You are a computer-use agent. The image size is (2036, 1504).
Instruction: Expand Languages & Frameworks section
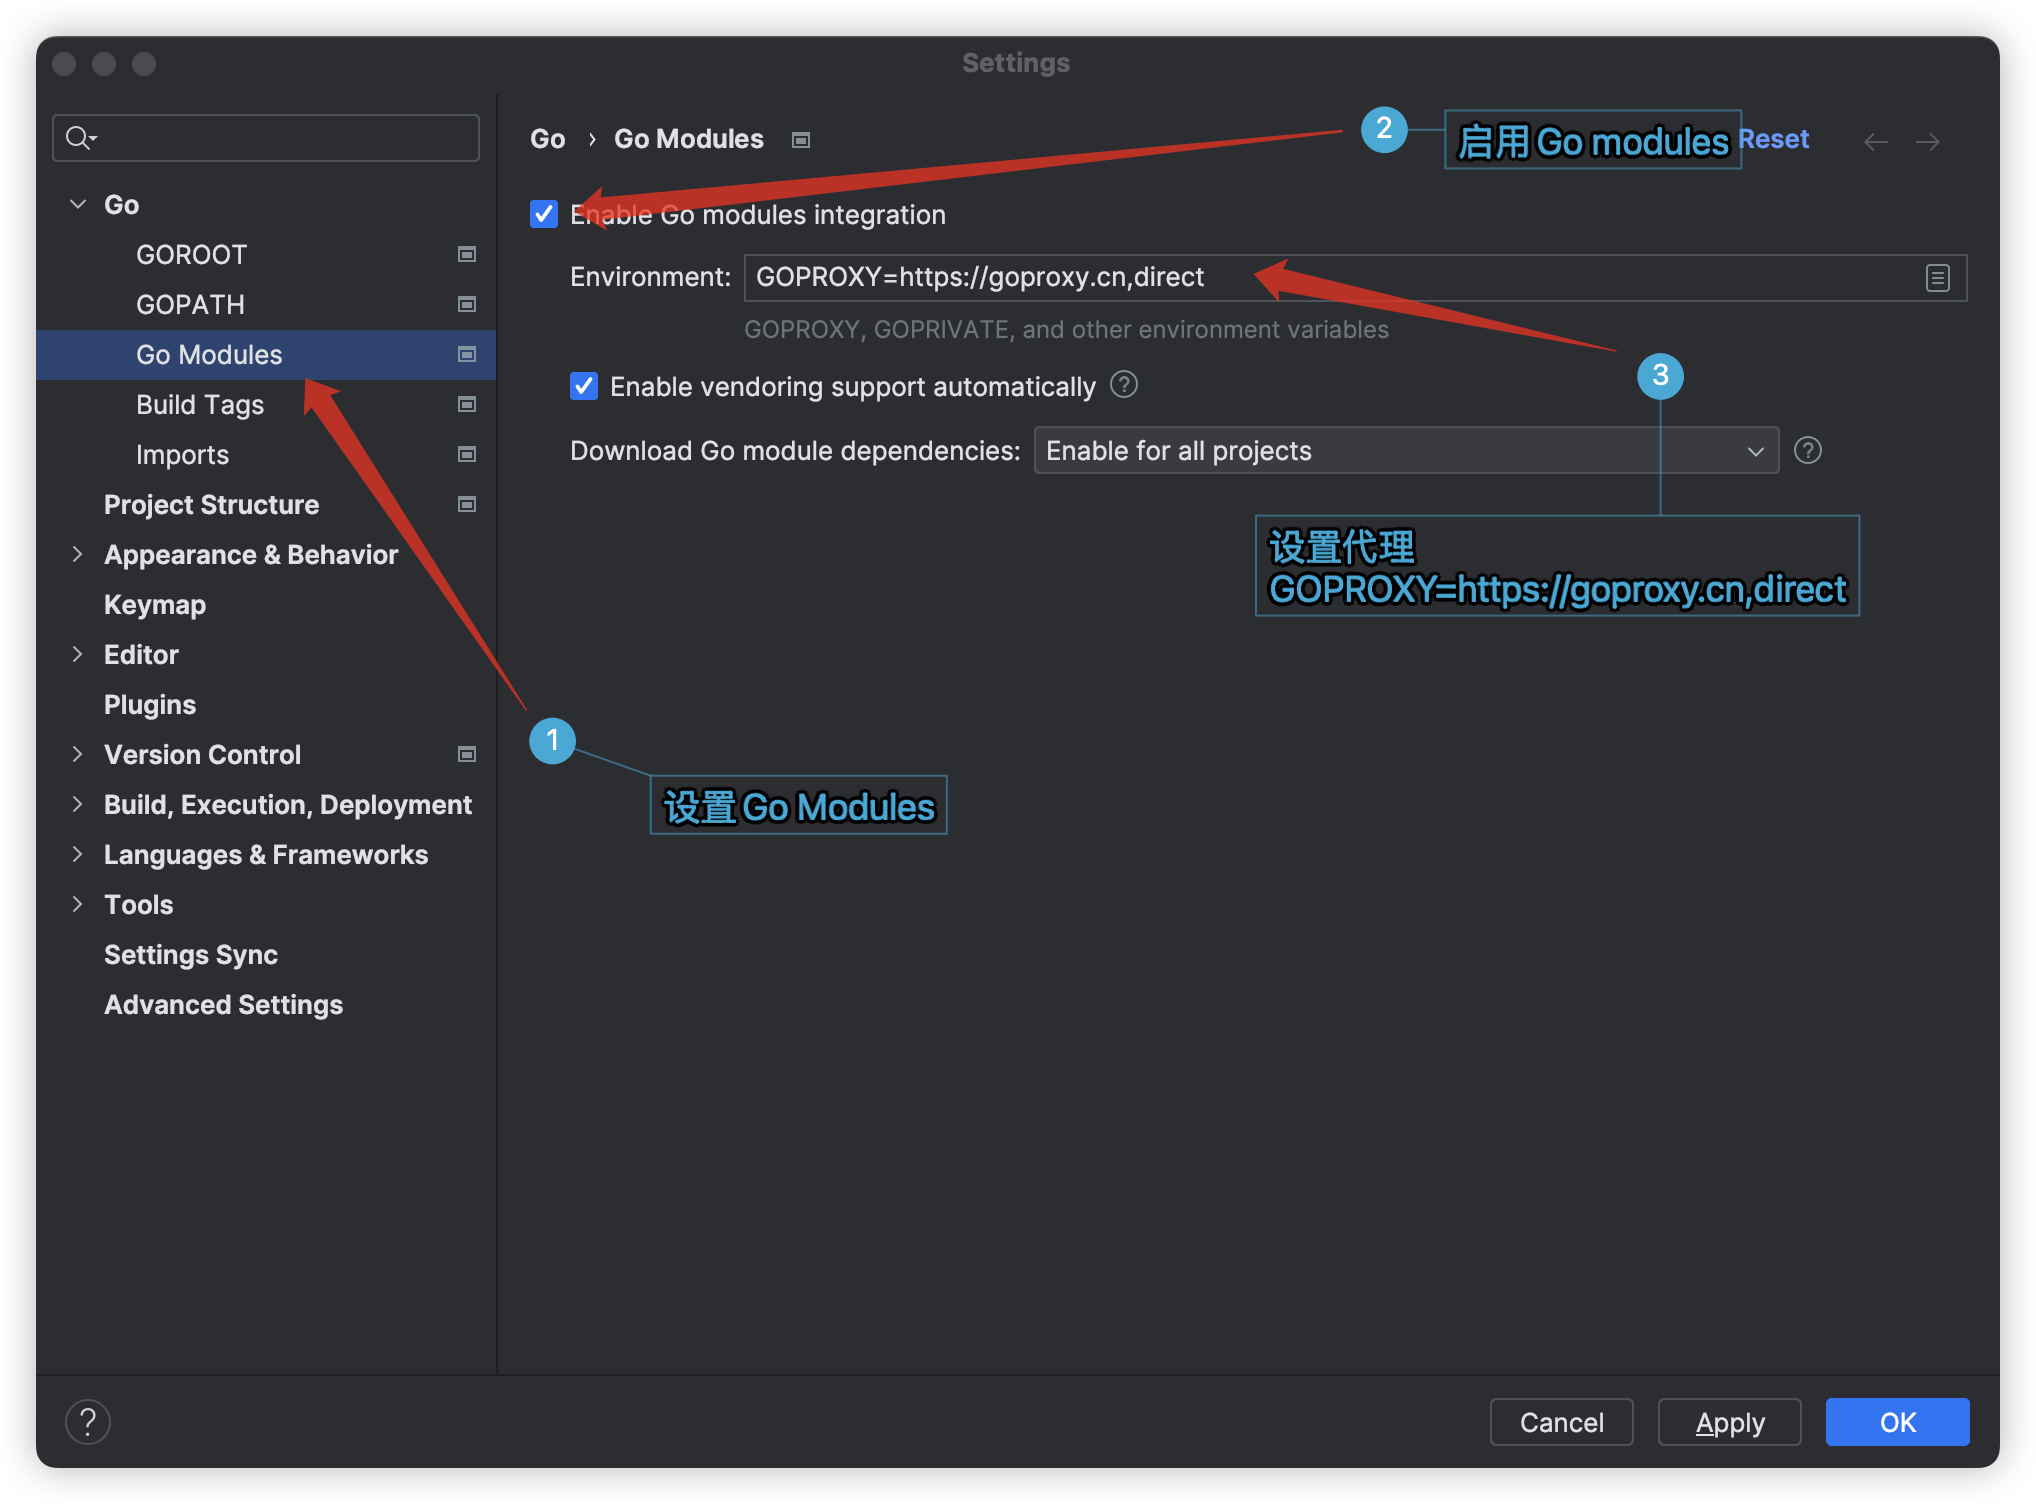[78, 854]
